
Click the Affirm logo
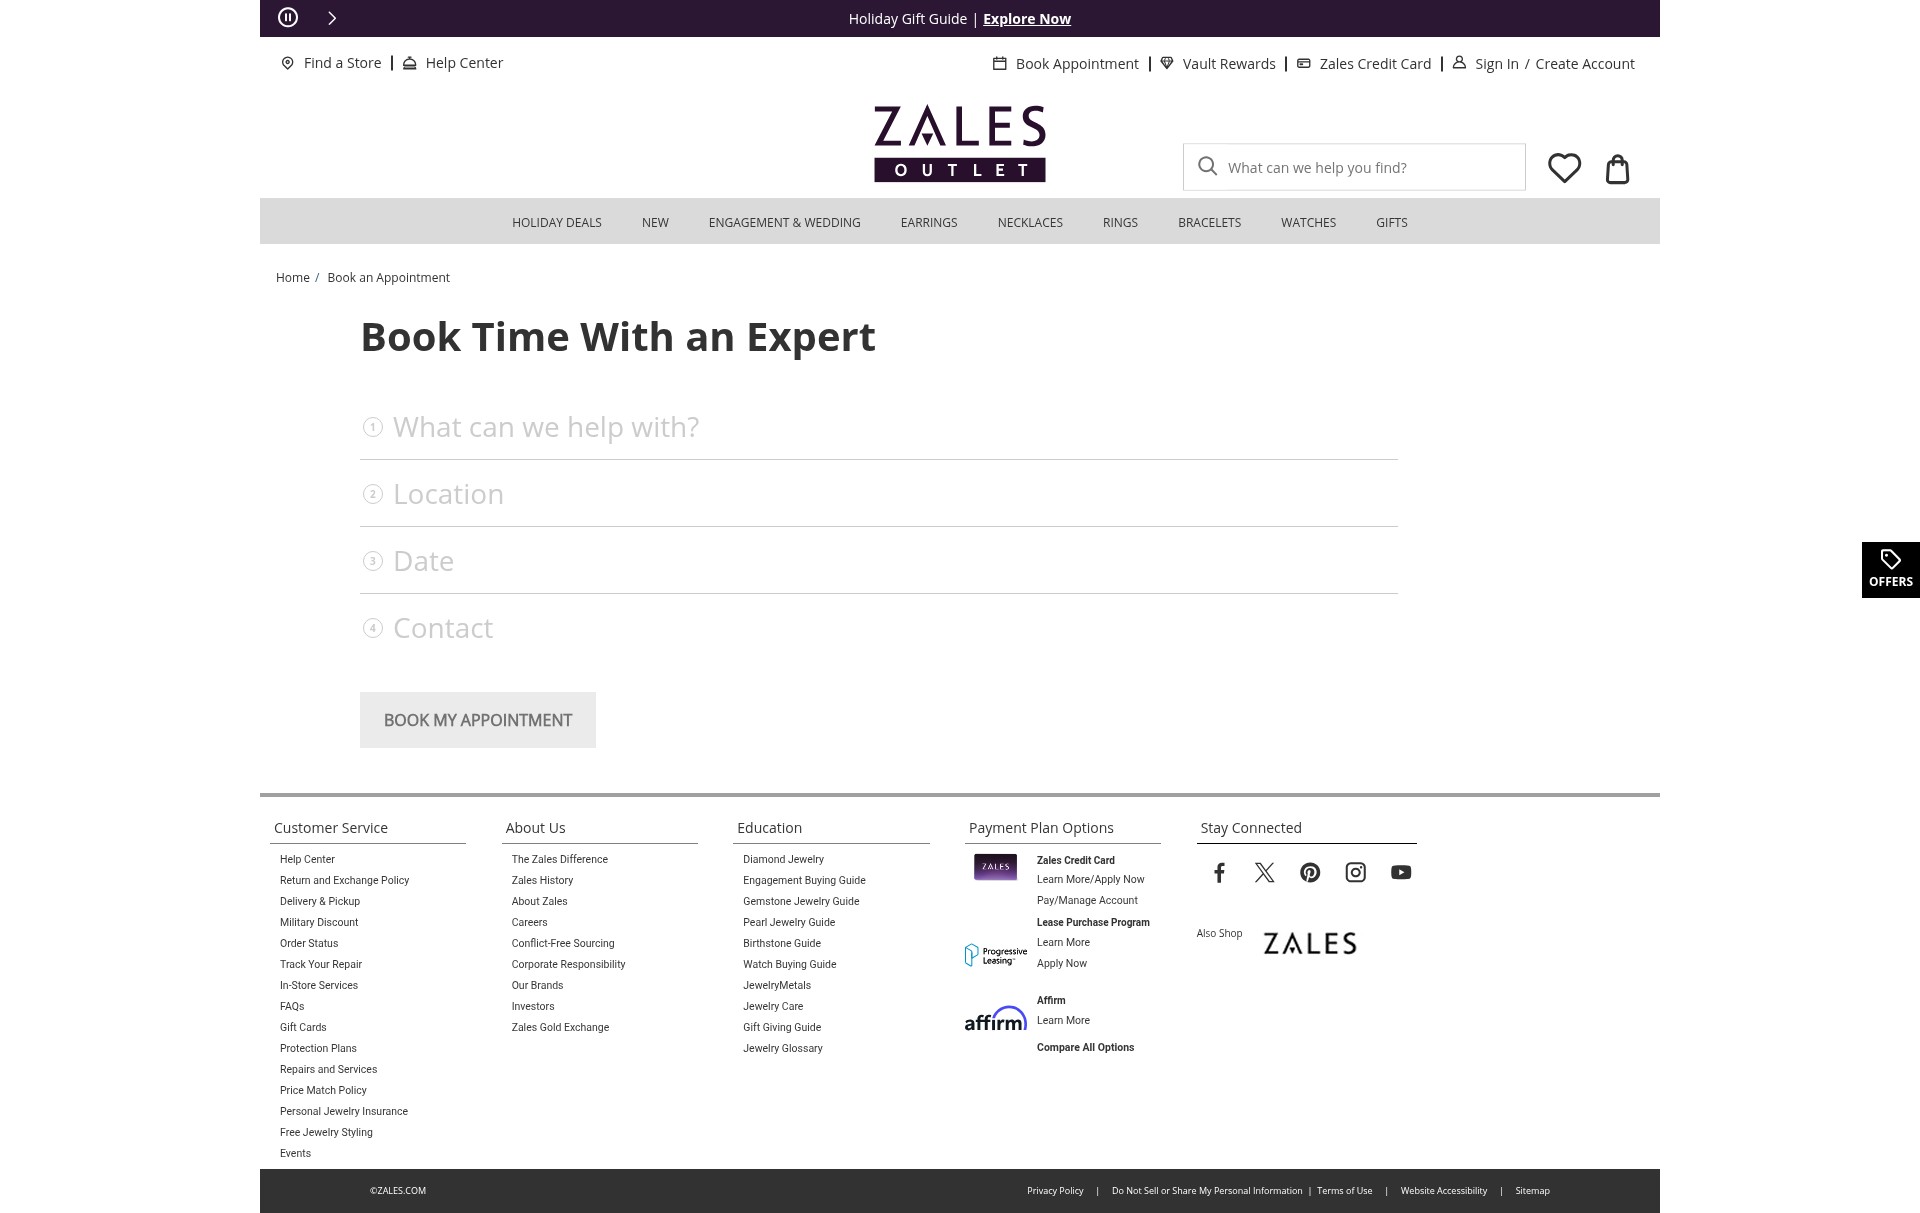tap(996, 1018)
